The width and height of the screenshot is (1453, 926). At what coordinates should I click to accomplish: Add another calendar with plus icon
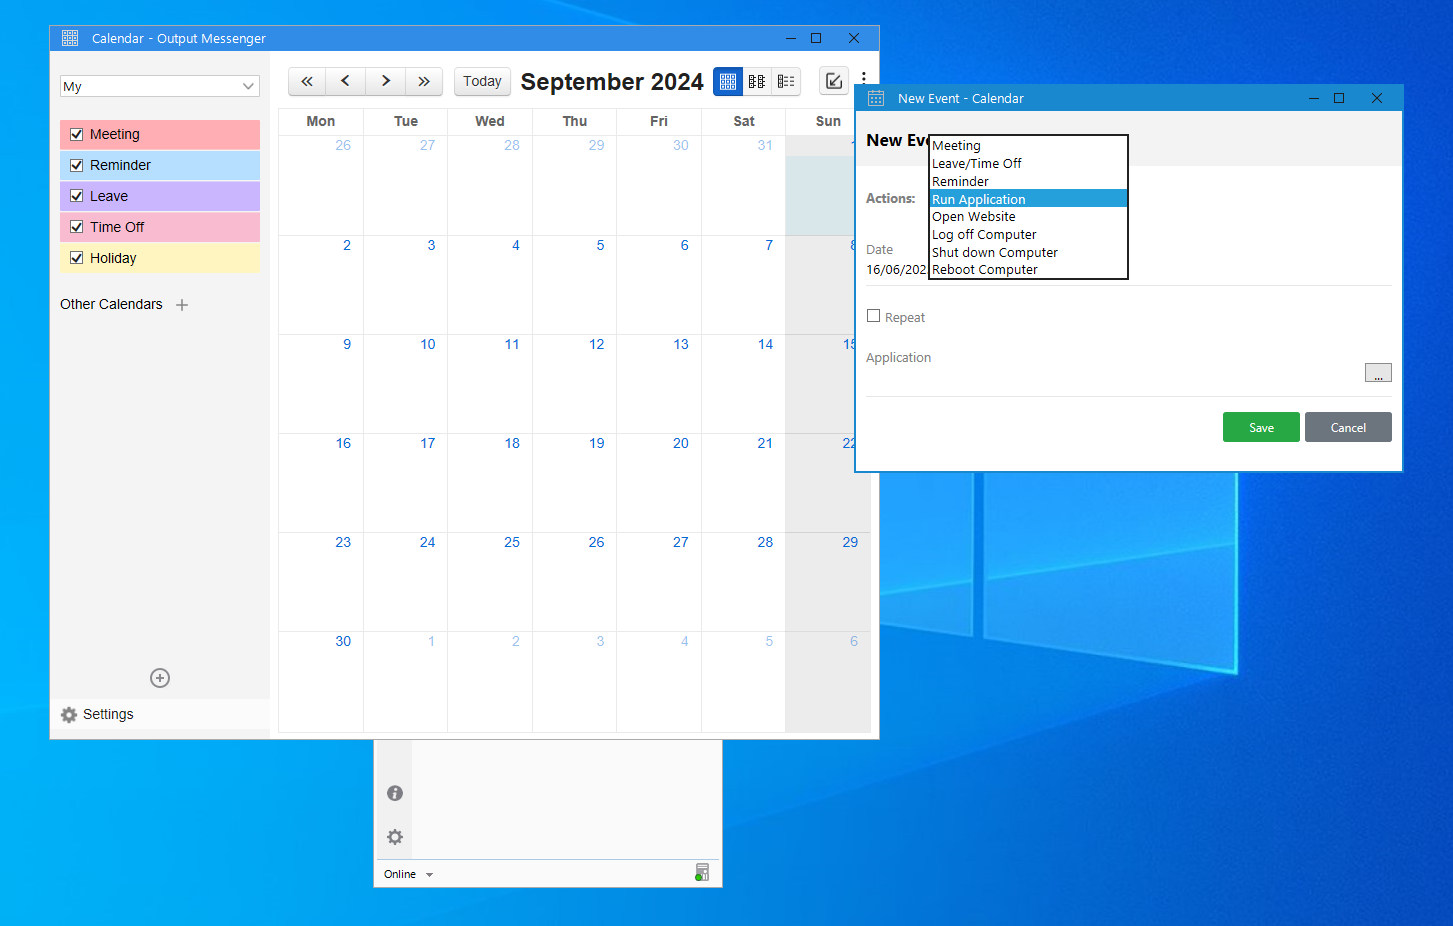point(182,305)
